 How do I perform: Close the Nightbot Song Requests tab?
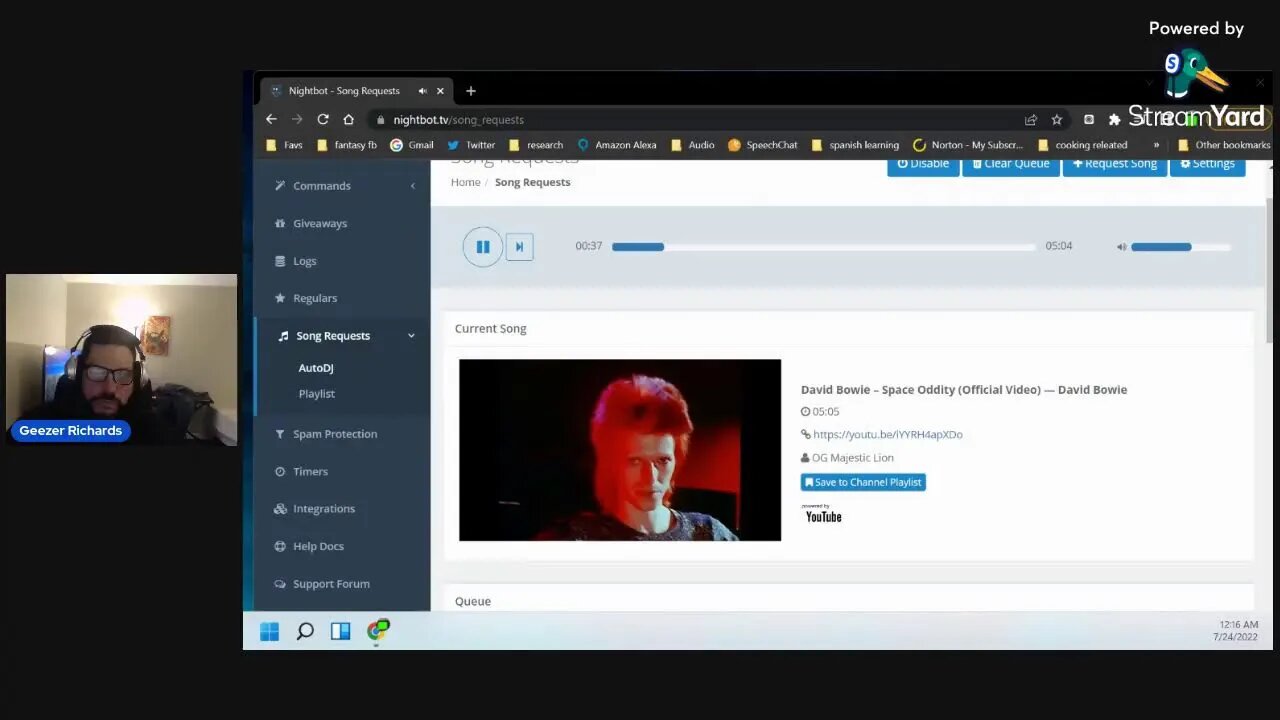point(440,91)
